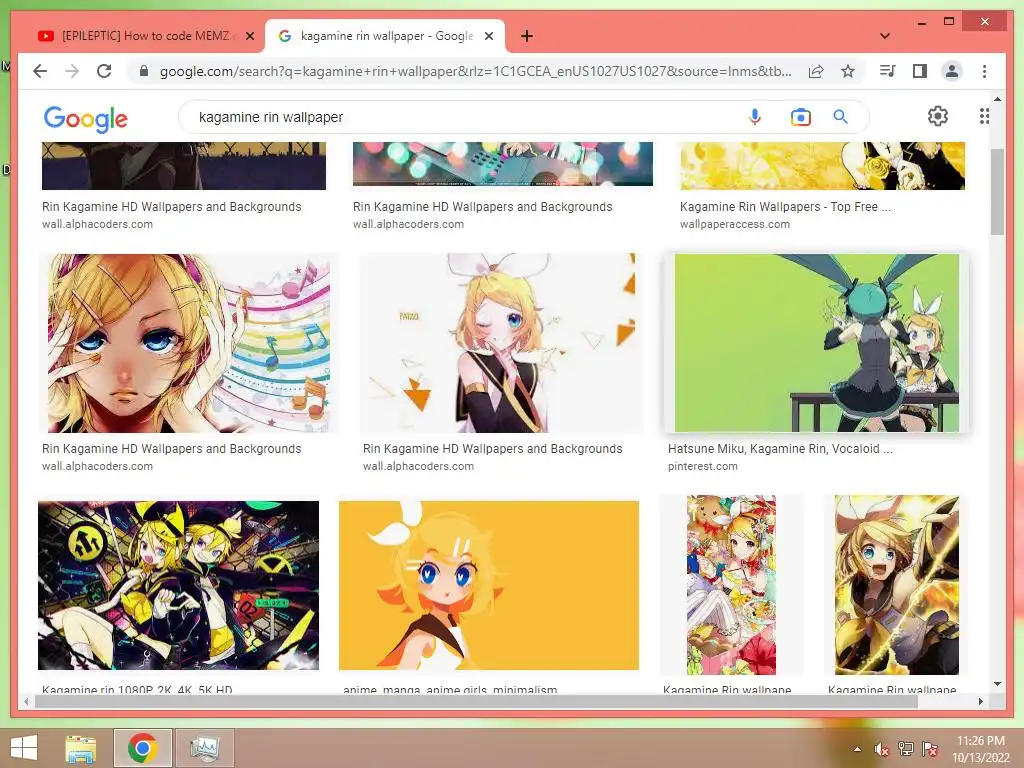Open Hatsune Miku, Kagamine Rin, Vocaloid link
Screen dimensions: 1024x768
pos(780,449)
